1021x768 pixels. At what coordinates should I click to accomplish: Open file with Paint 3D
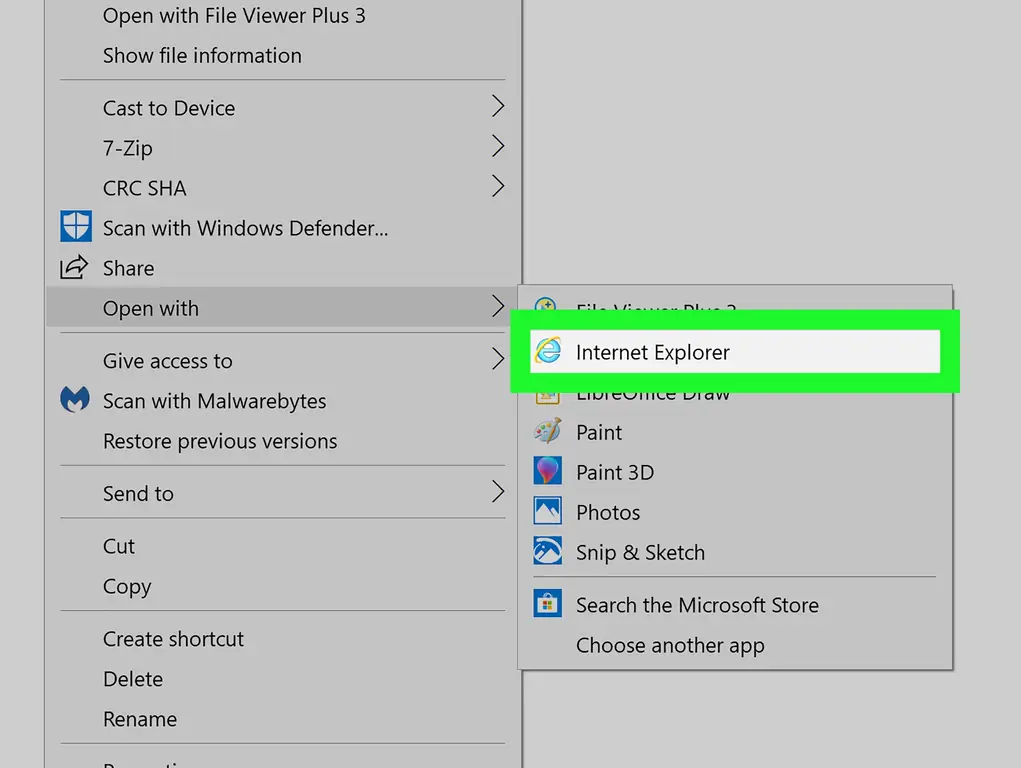coord(735,472)
